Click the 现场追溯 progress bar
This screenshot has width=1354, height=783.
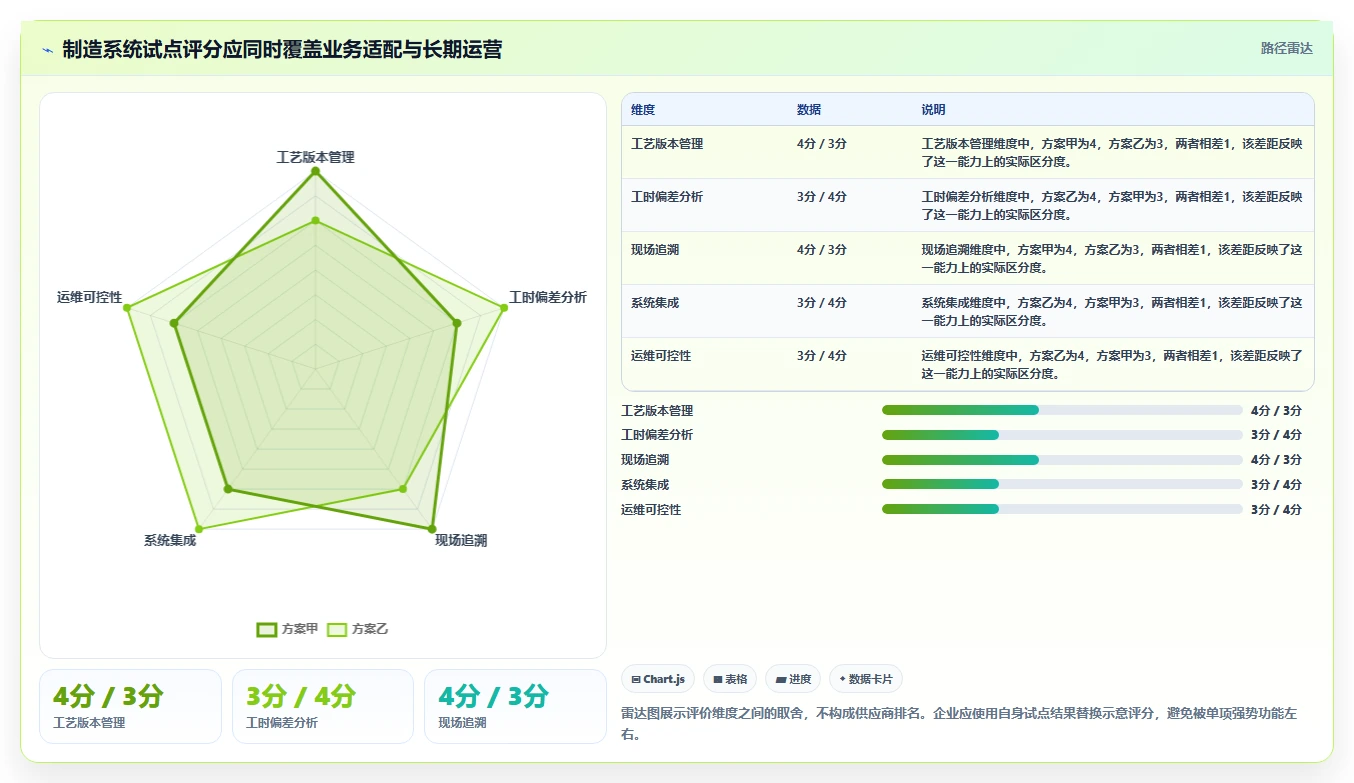point(1062,460)
